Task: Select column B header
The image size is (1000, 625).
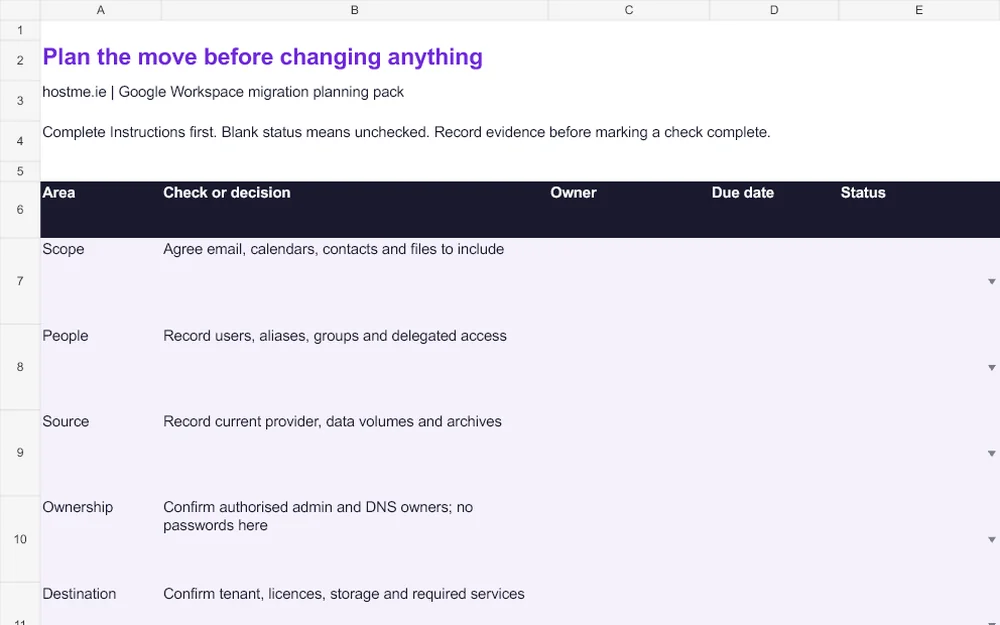Action: [x=355, y=10]
